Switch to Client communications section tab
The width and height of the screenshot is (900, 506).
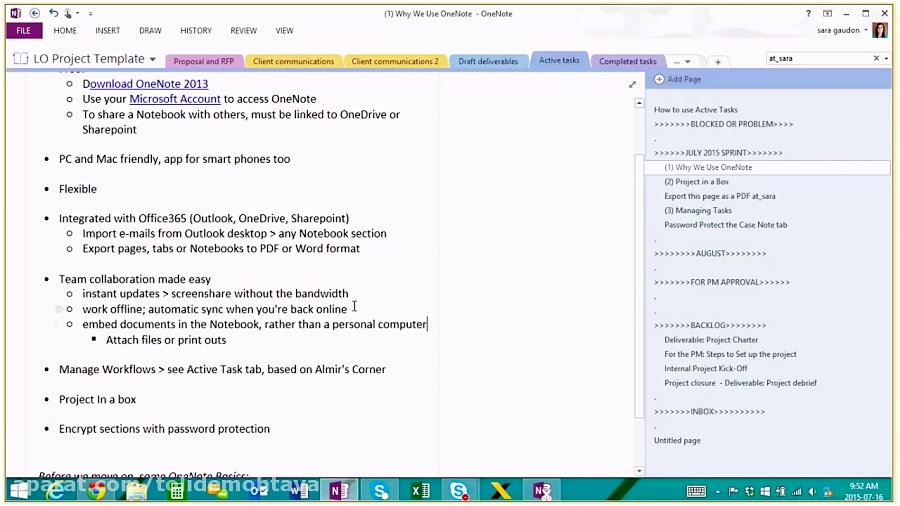[293, 61]
